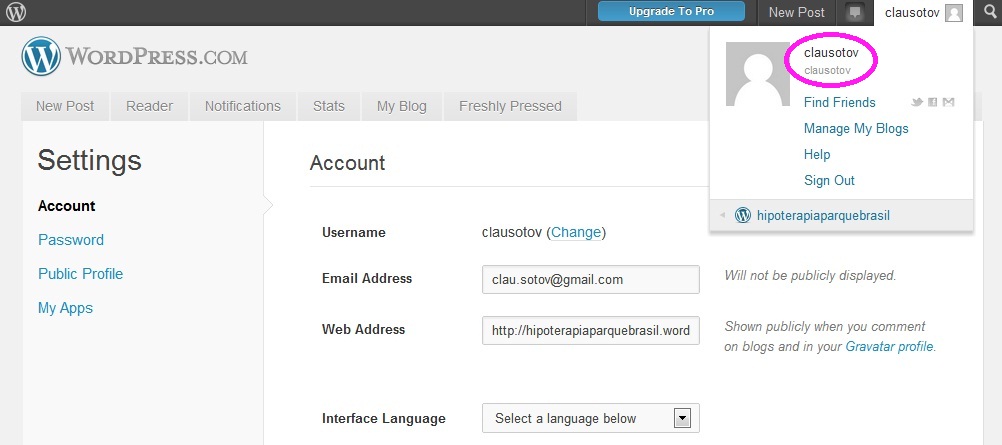Viewport: 1002px width, 445px height.
Task: Open the Freshly Pressed tab
Action: tap(510, 106)
